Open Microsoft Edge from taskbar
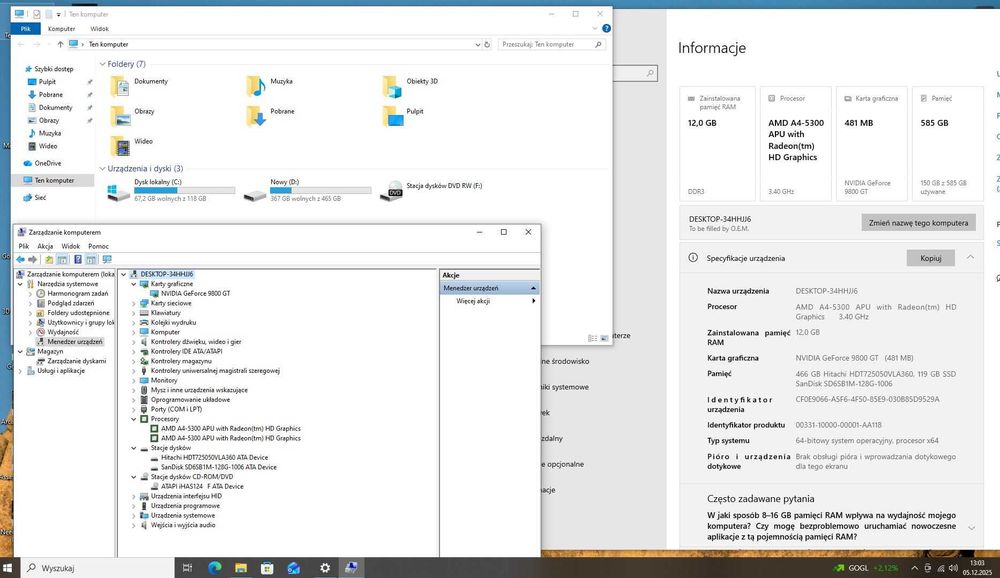1000x578 pixels. 214,567
